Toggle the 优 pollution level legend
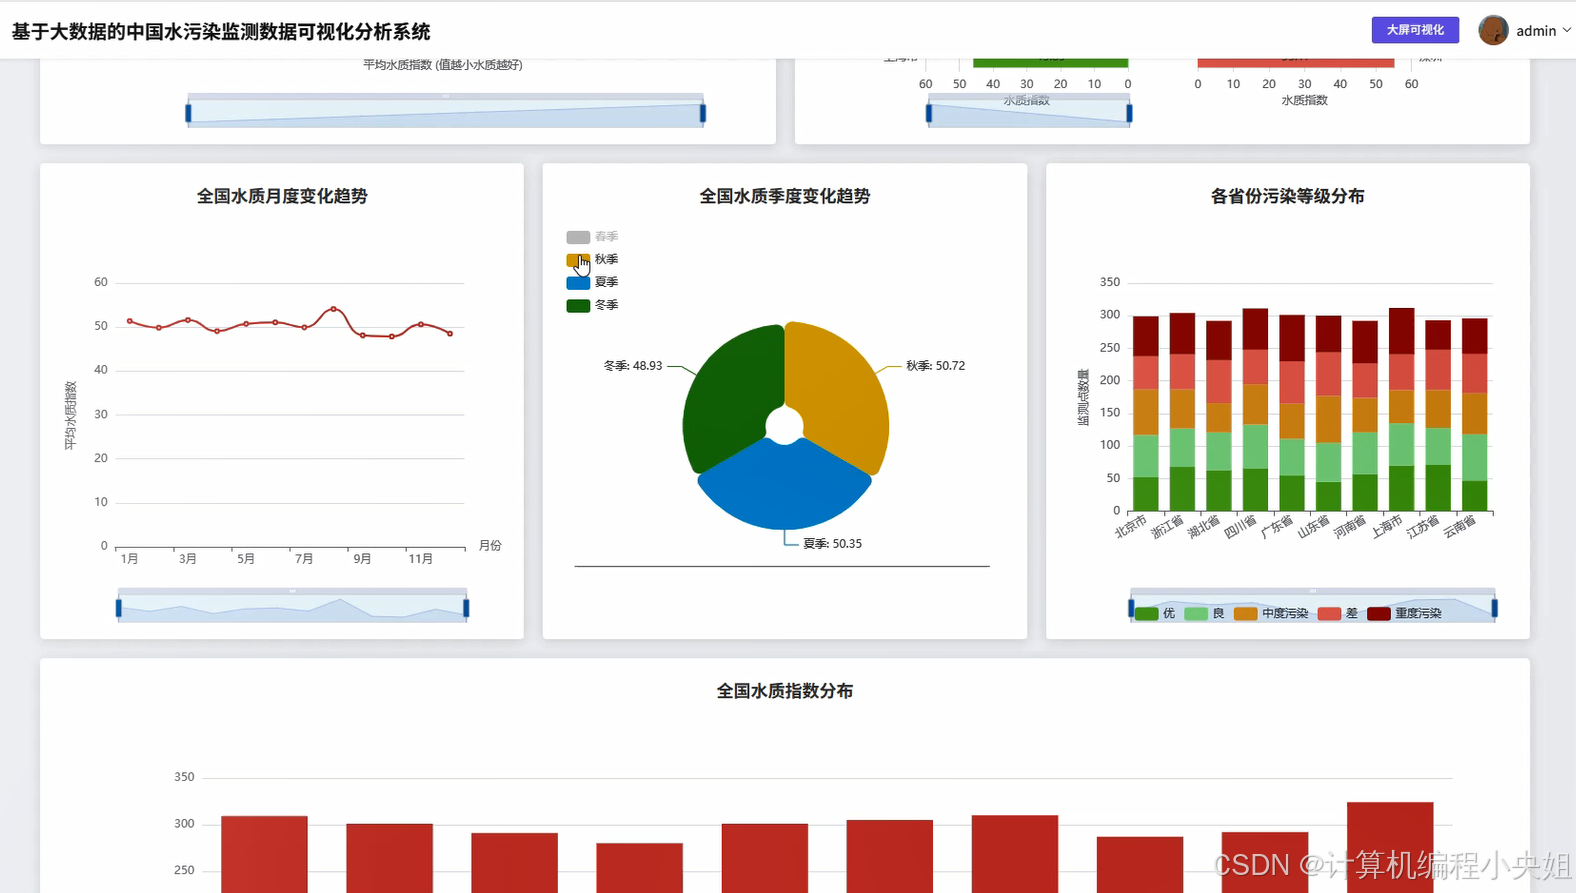The image size is (1576, 893). pyautogui.click(x=1155, y=613)
